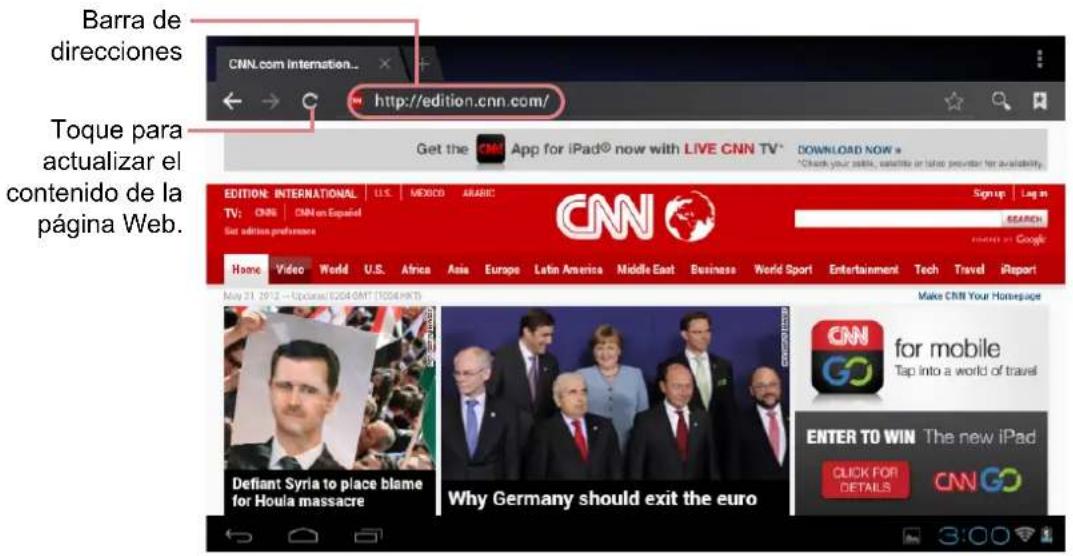The height and width of the screenshot is (556, 1073).
Task: Open the iReport section
Action: tap(1018, 270)
